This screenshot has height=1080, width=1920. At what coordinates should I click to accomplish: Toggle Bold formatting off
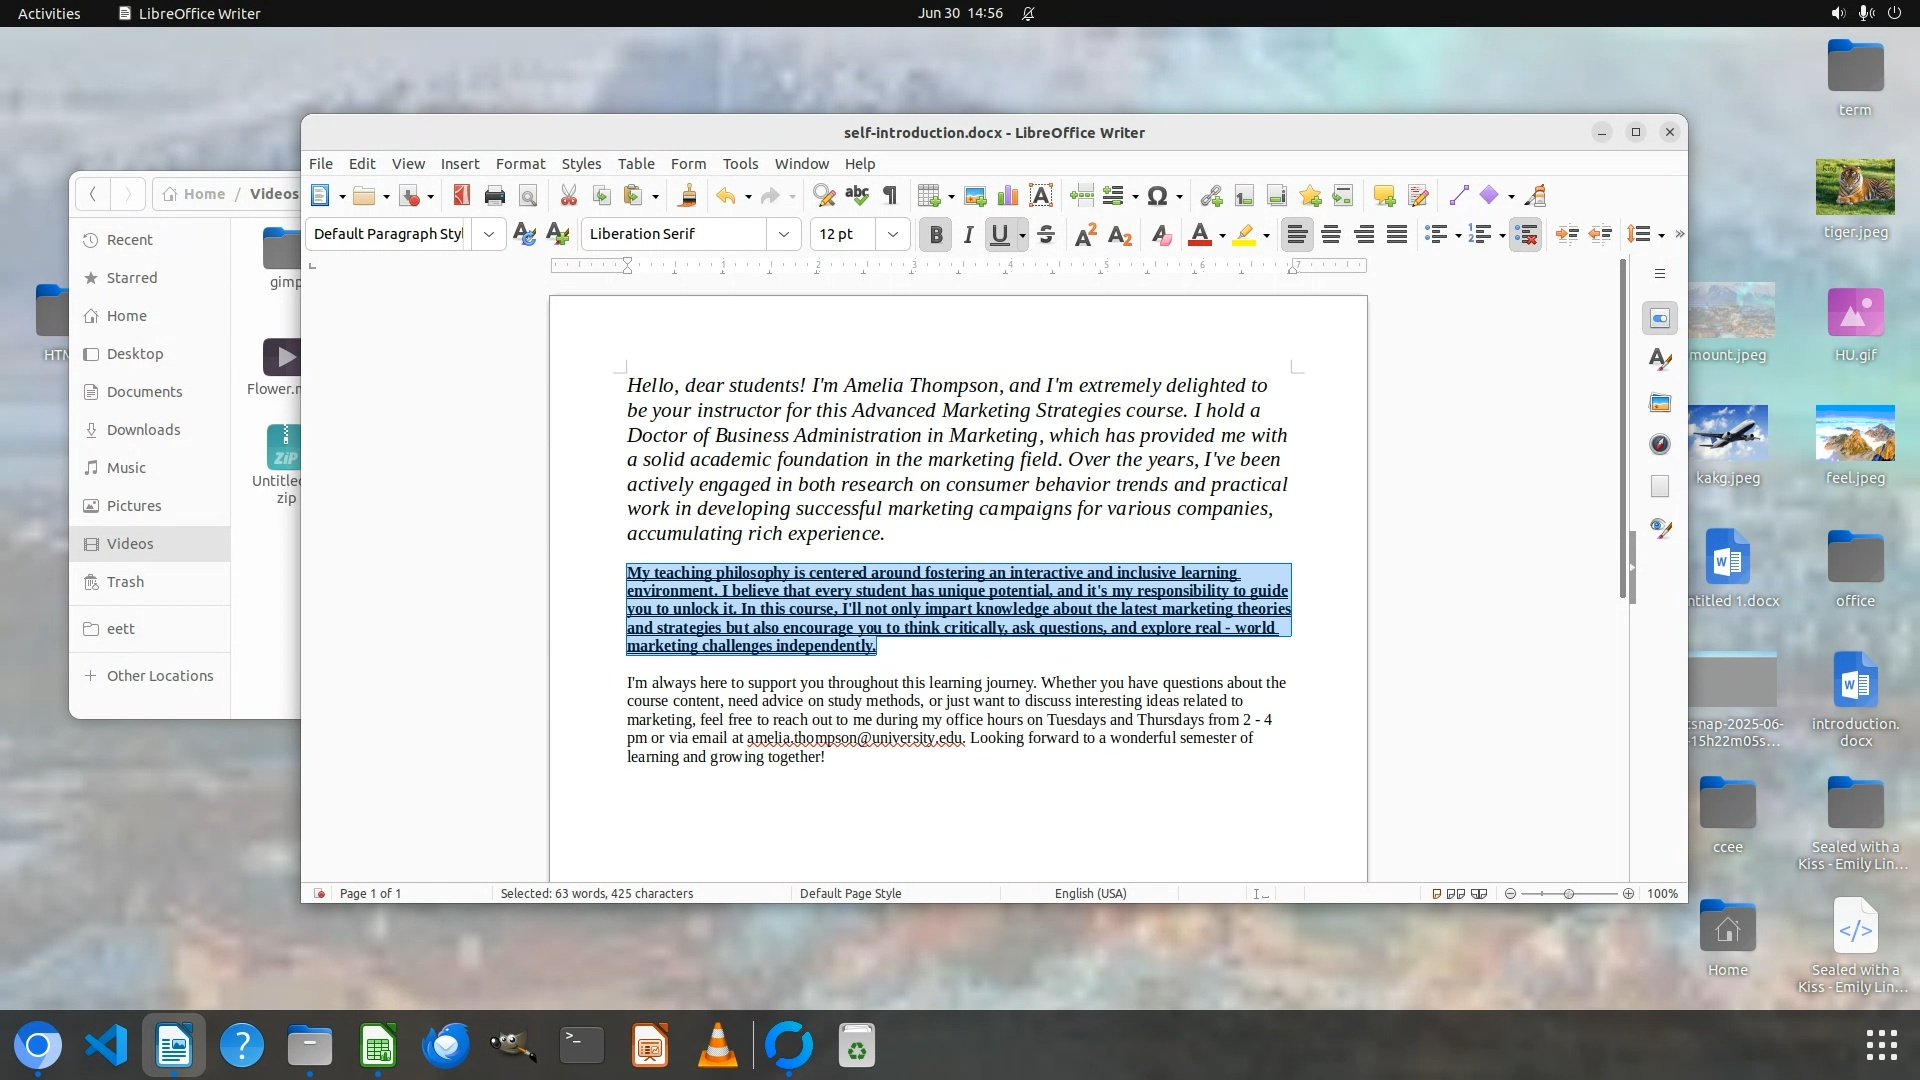(936, 235)
